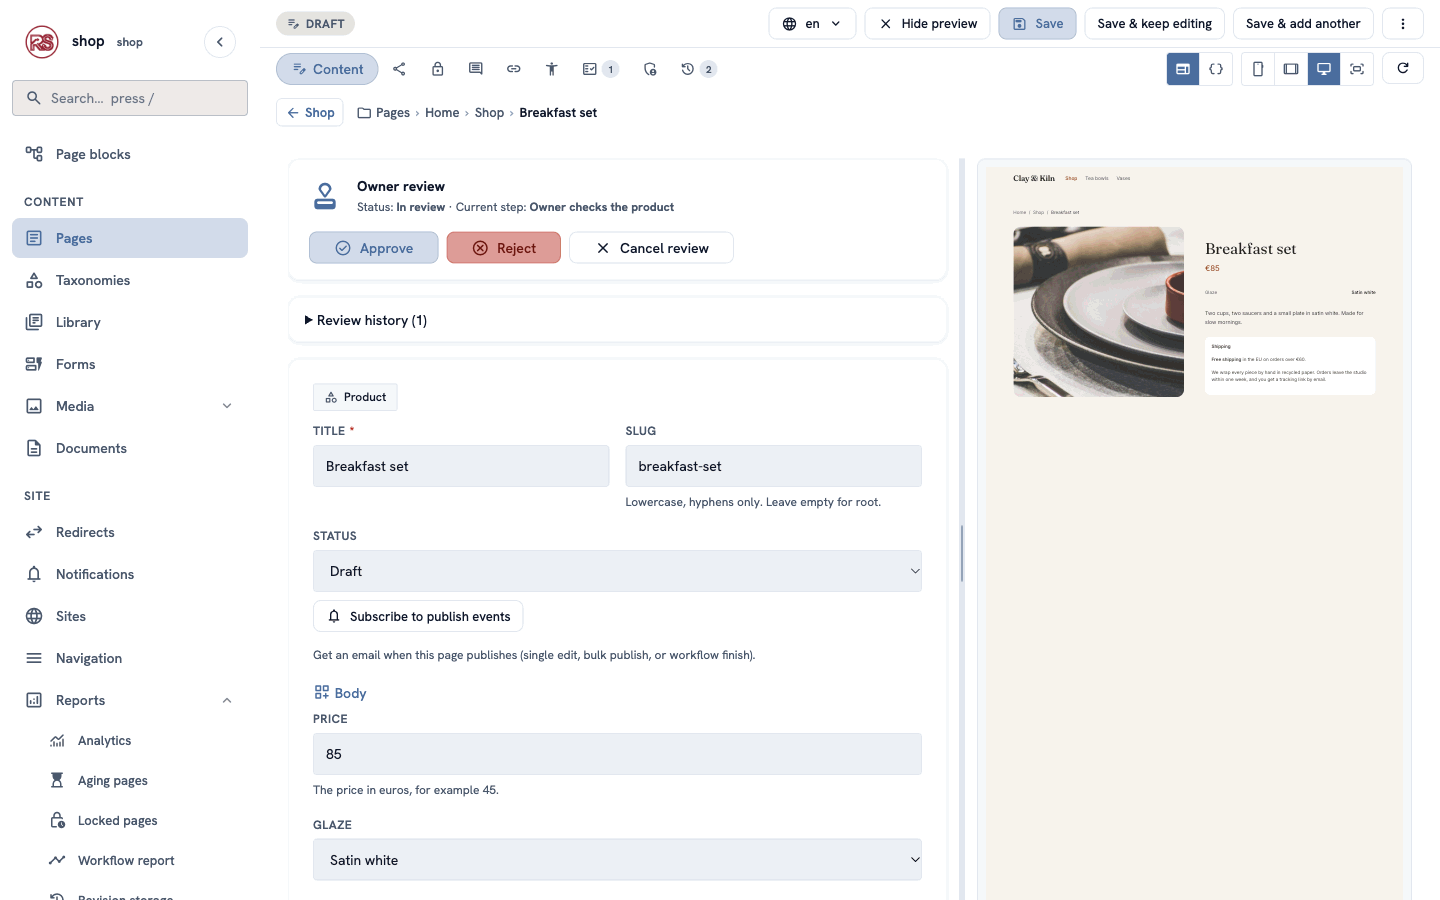Click the breakfast set preview image
The image size is (1440, 900).
[x=1098, y=312]
